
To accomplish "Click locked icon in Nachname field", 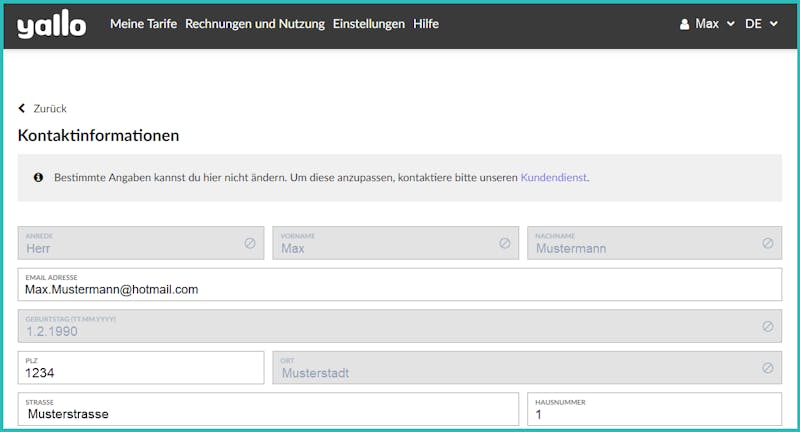I will pyautogui.click(x=768, y=243).
